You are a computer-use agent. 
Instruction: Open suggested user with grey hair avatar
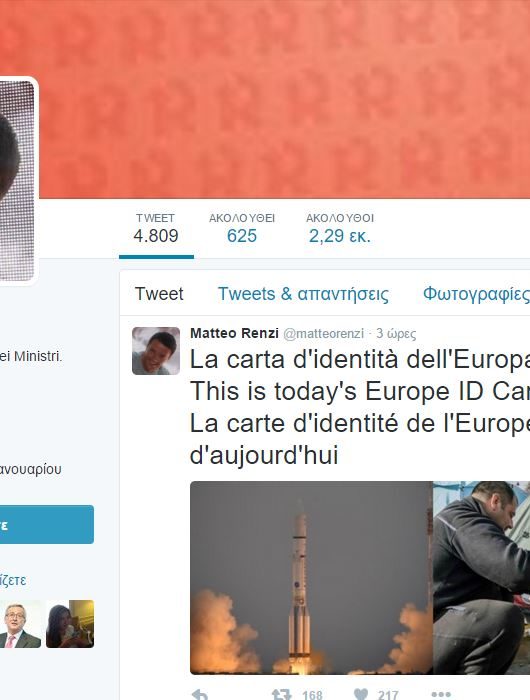point(20,624)
